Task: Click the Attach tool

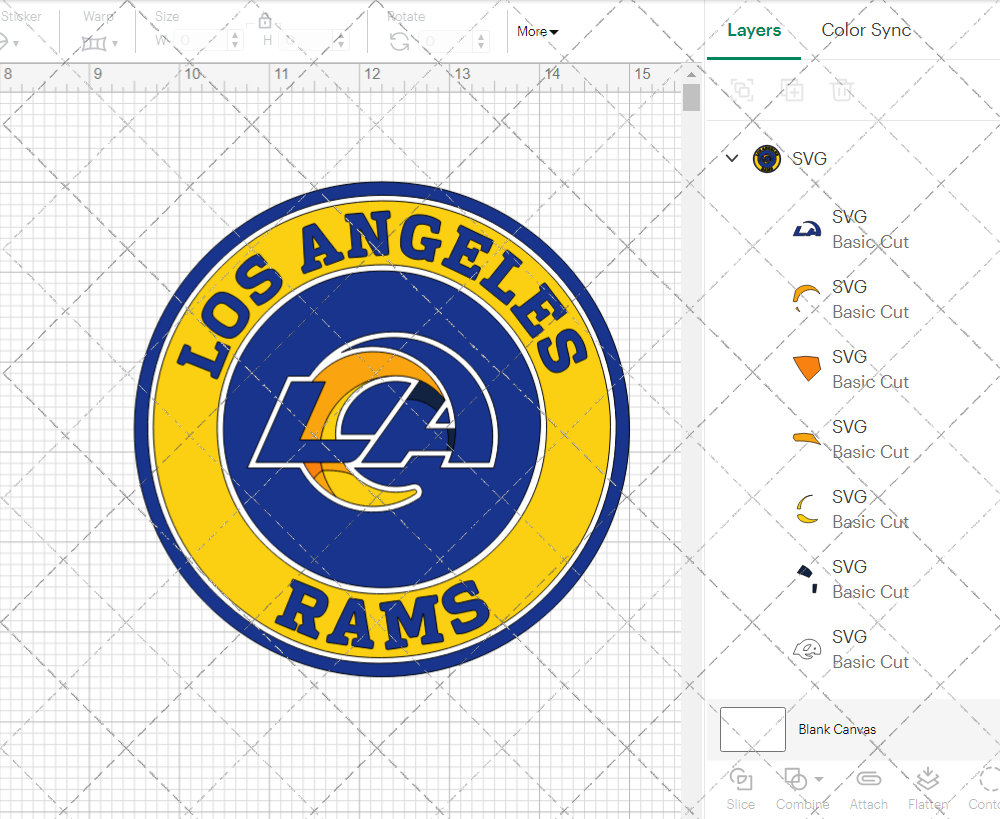Action: 869,790
